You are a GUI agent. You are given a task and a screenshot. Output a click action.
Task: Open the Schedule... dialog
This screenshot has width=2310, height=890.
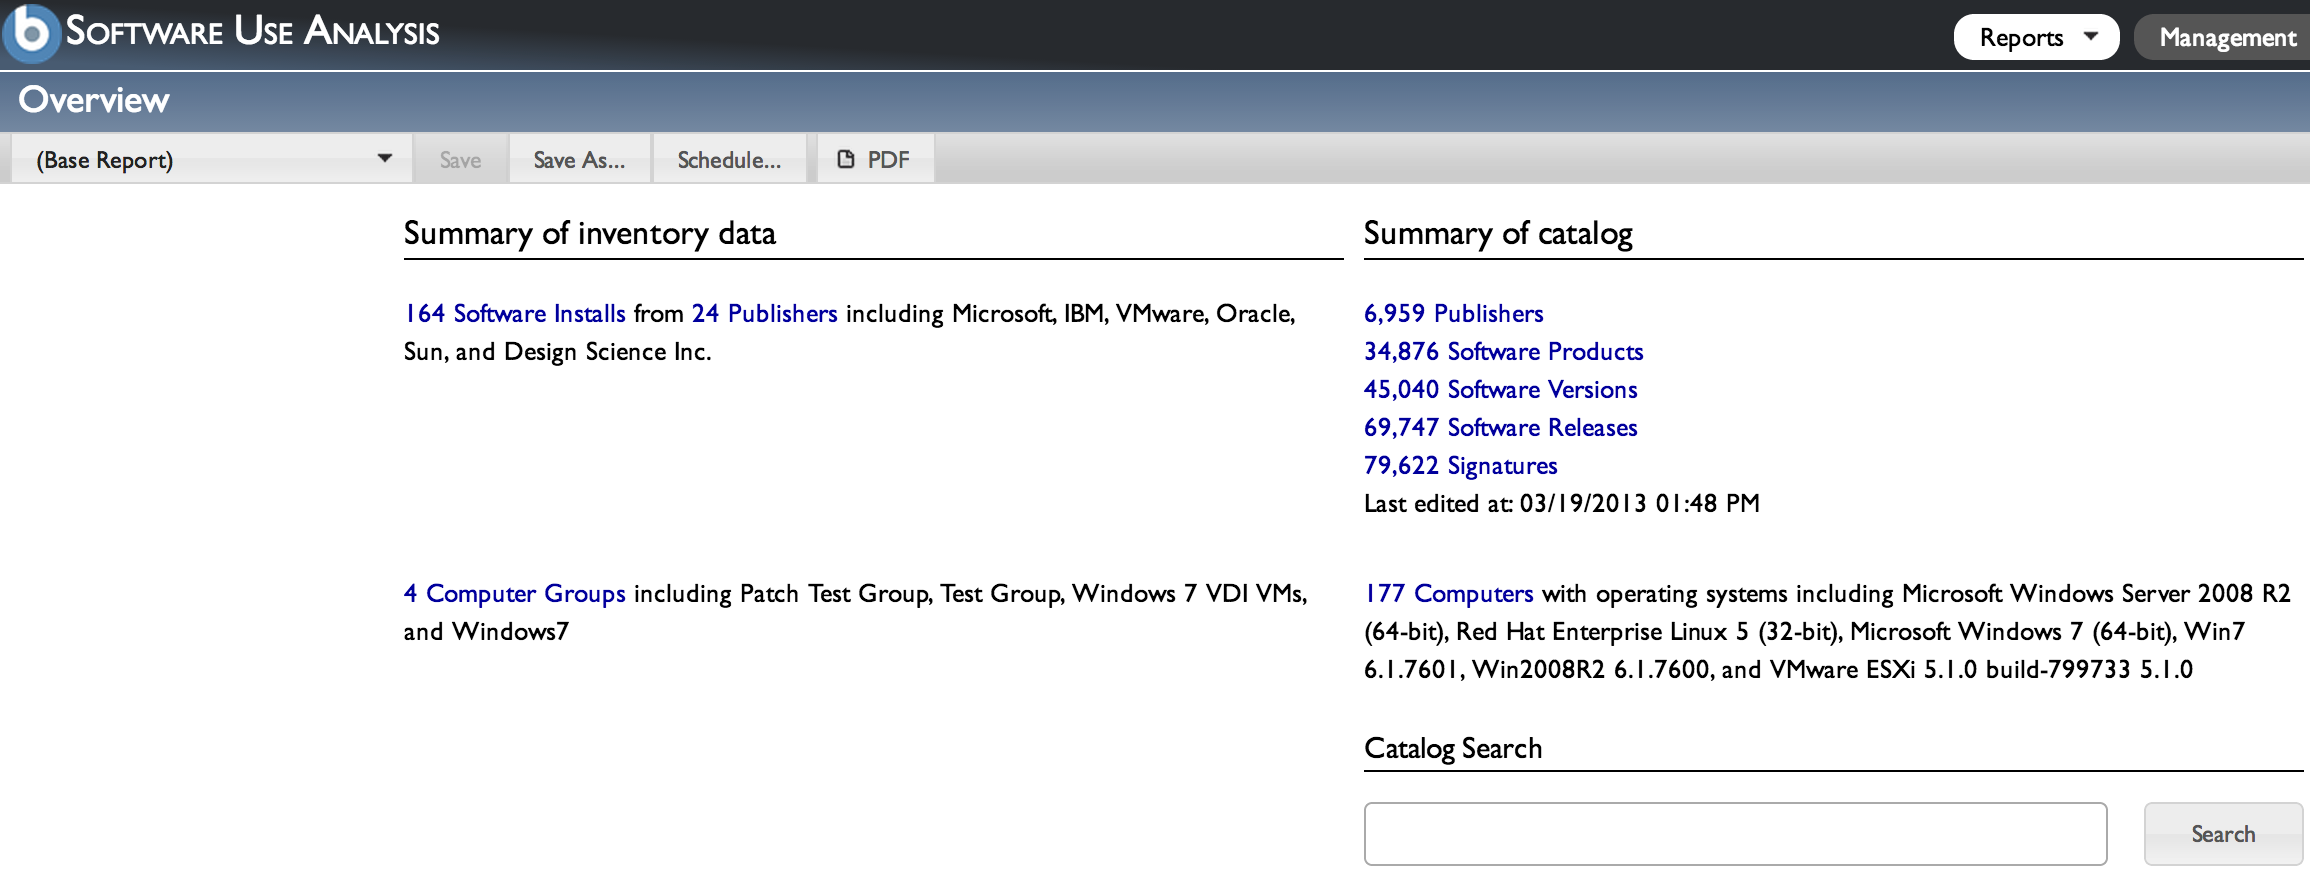point(729,160)
